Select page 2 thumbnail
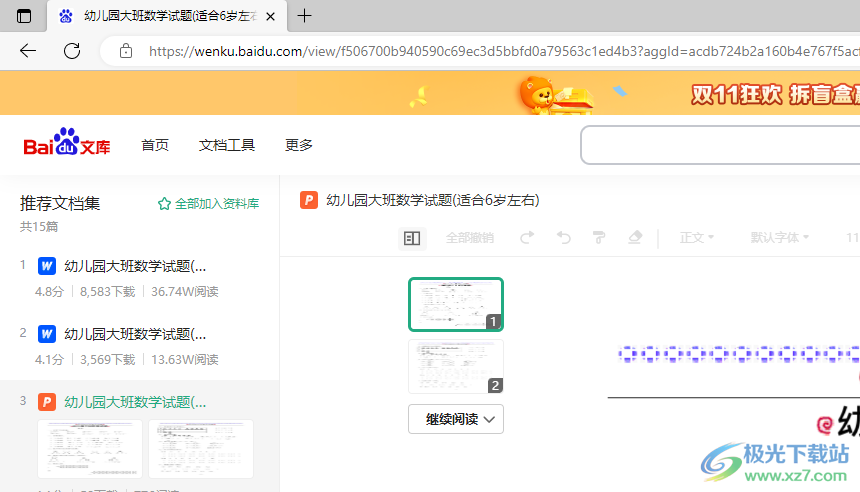860x492 pixels. [x=456, y=366]
